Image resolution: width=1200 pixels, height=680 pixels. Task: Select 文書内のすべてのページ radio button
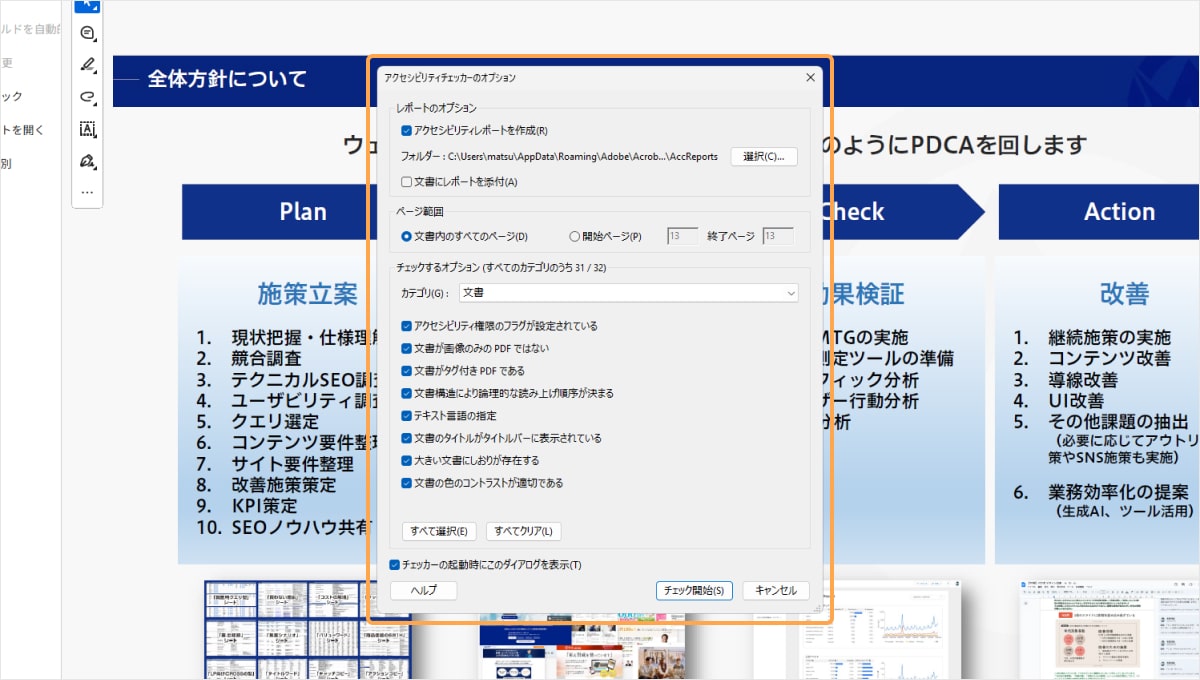pos(406,237)
